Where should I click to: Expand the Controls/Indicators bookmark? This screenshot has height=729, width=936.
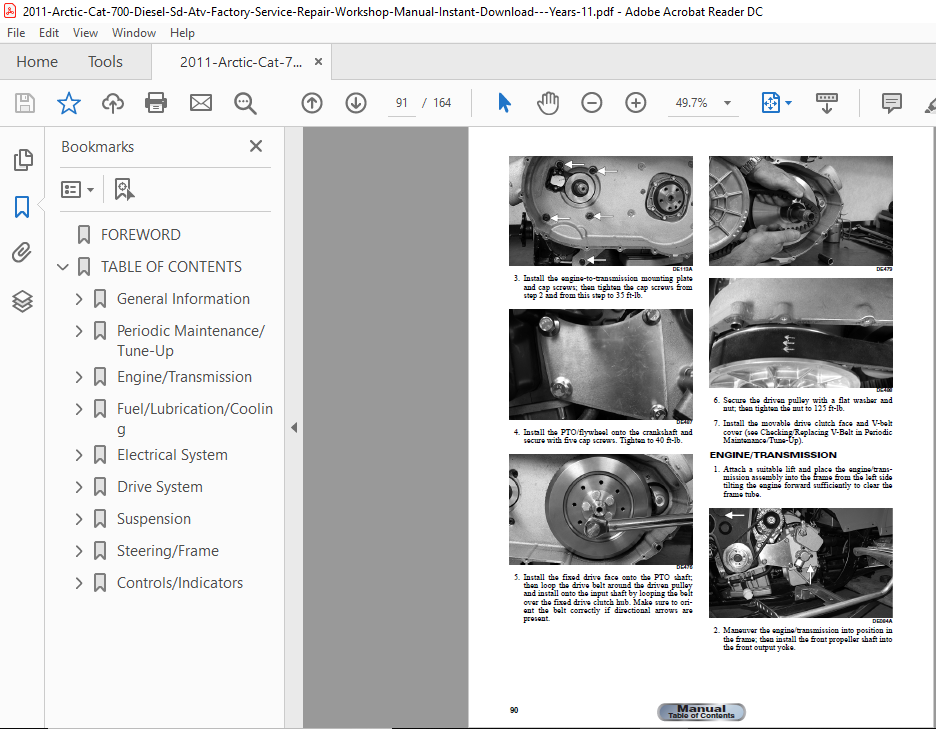coord(79,583)
